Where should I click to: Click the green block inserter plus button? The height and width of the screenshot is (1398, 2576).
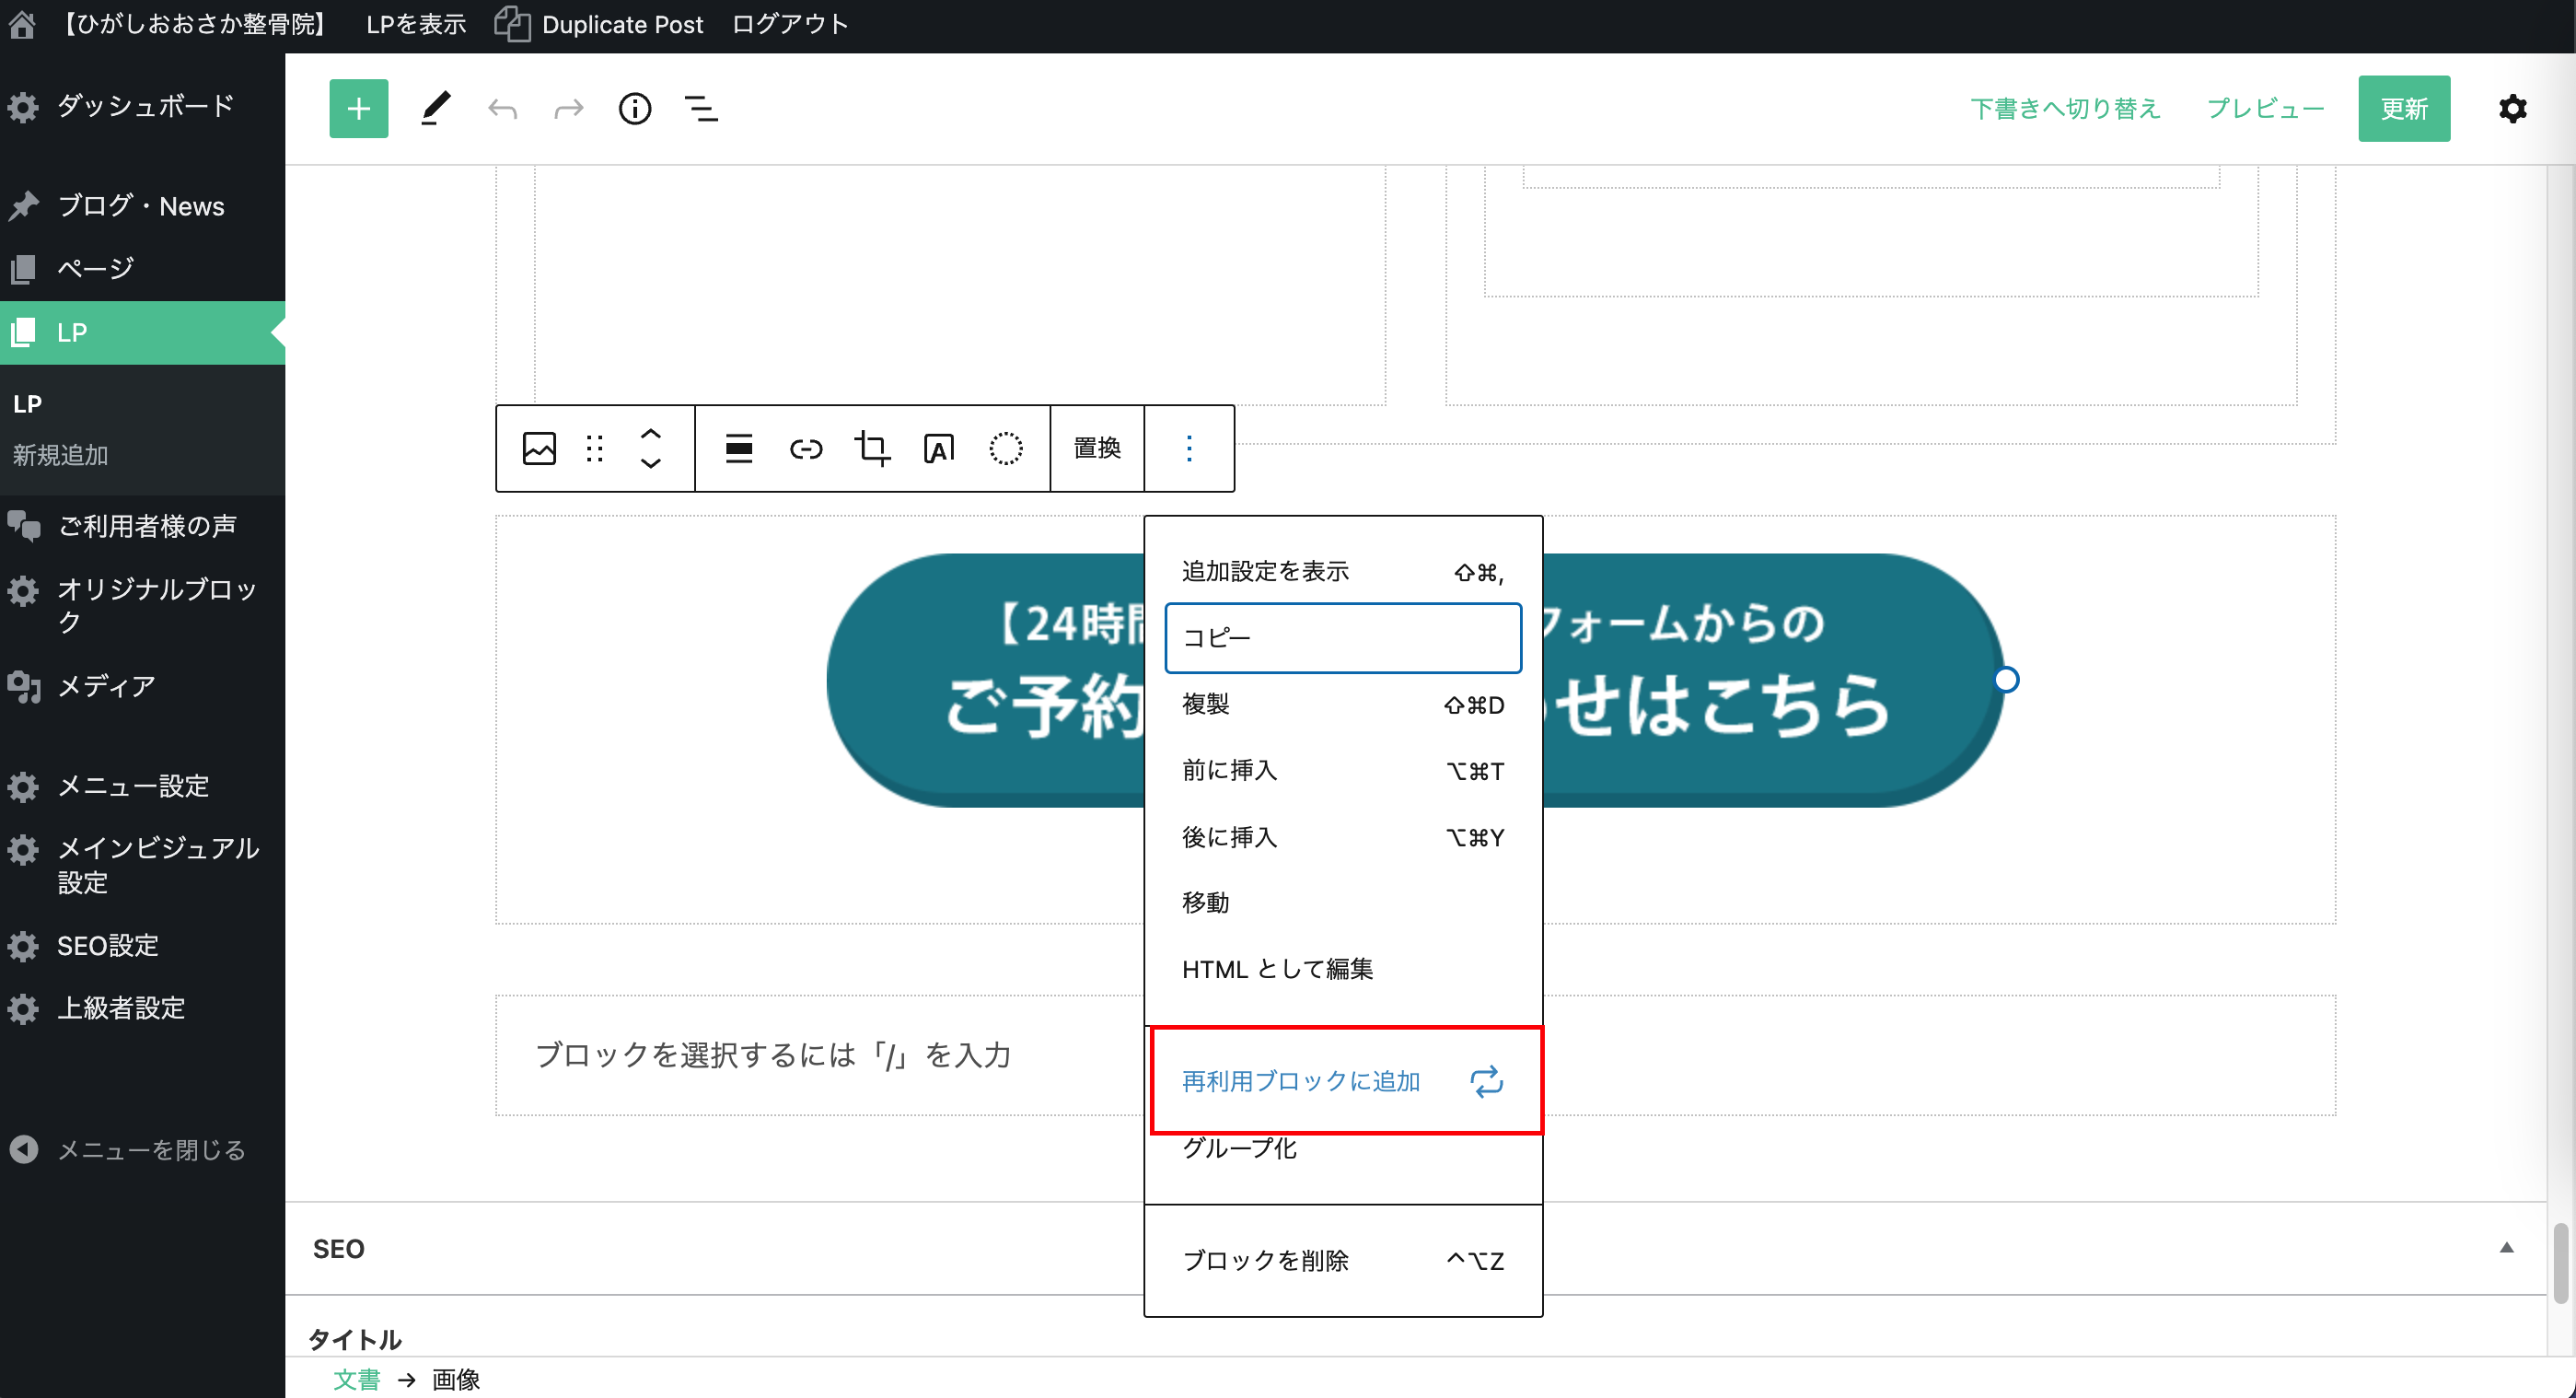[x=358, y=108]
